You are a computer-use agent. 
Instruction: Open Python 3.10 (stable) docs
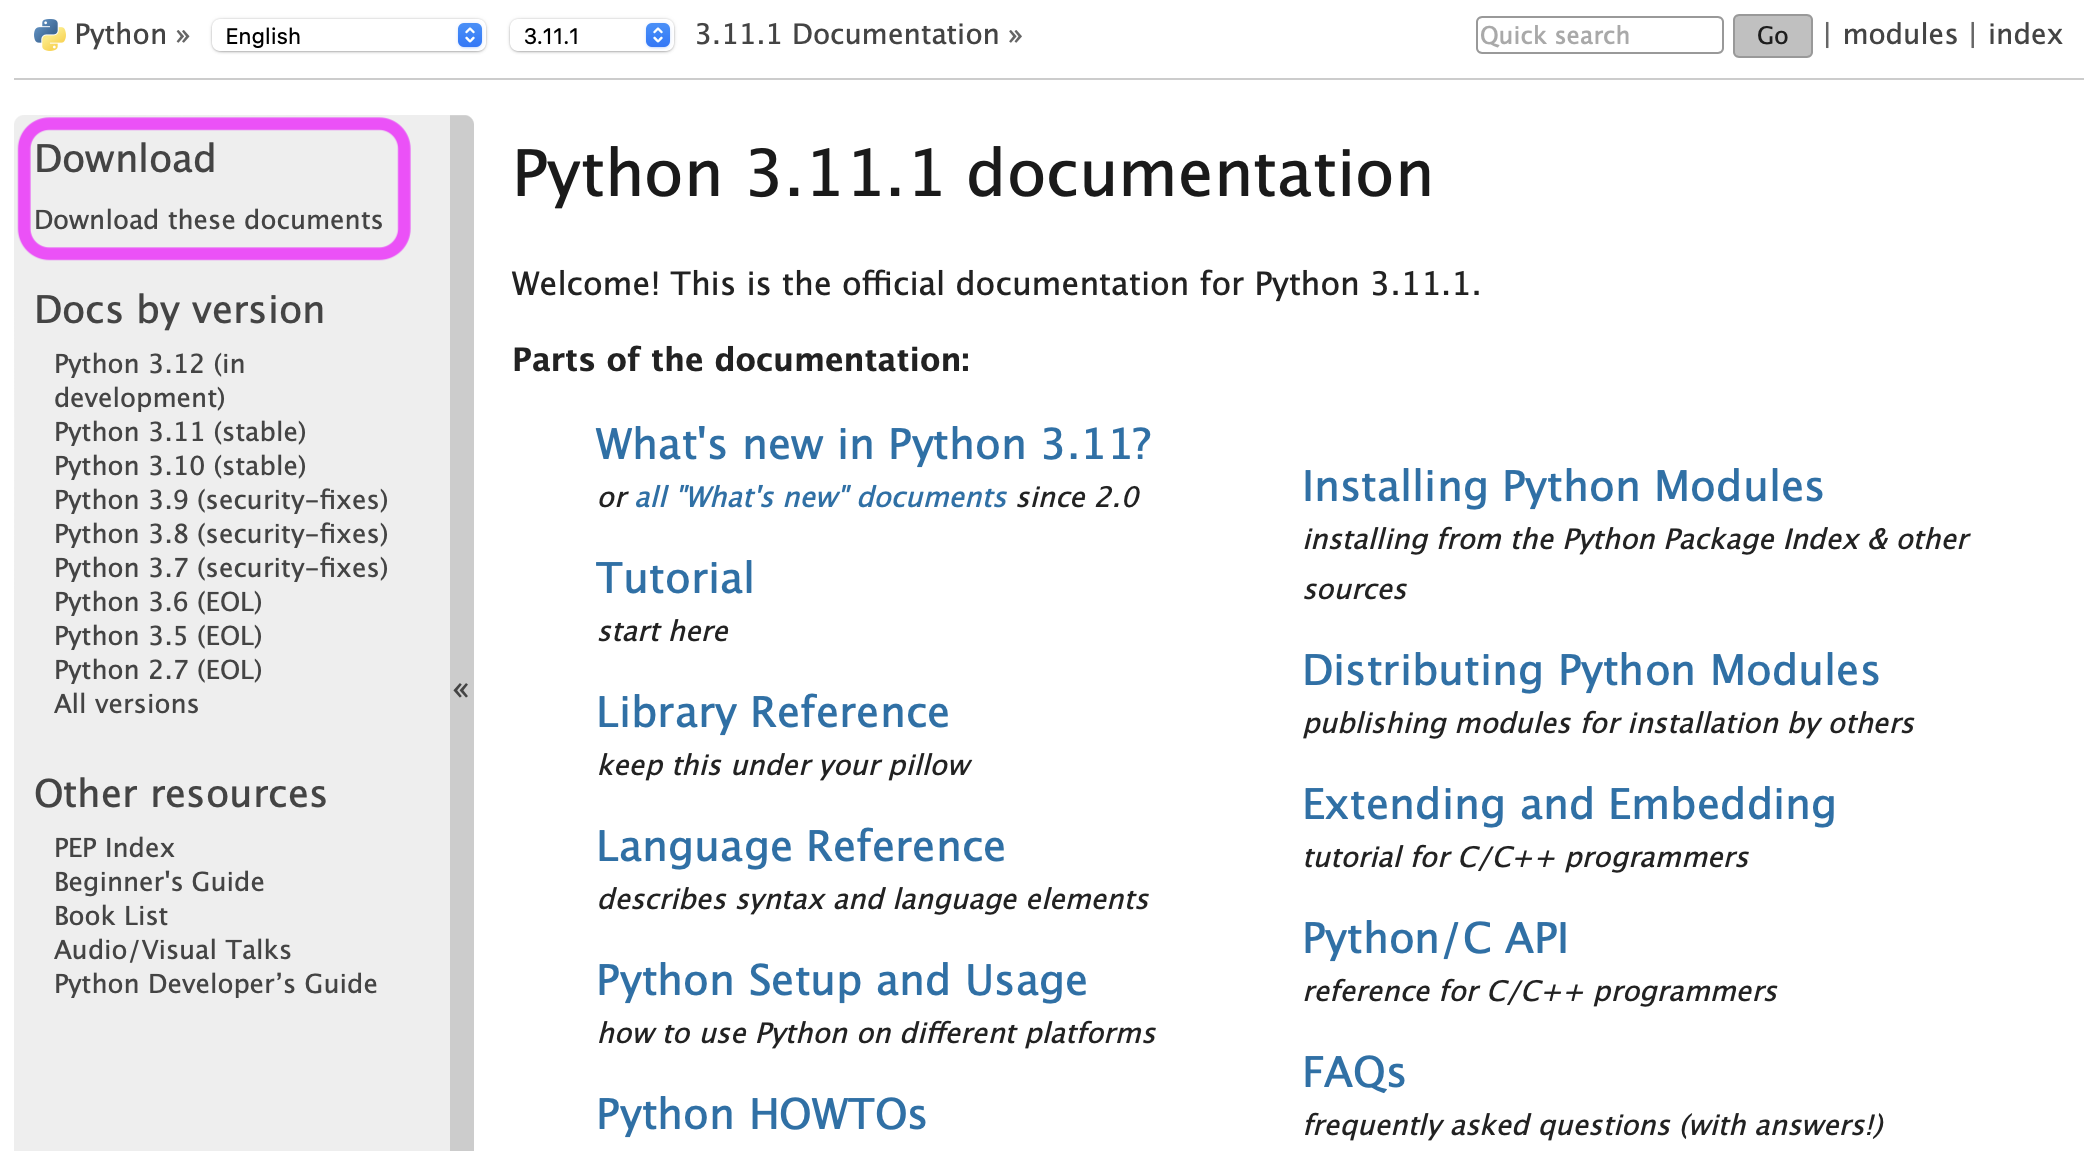click(x=180, y=466)
